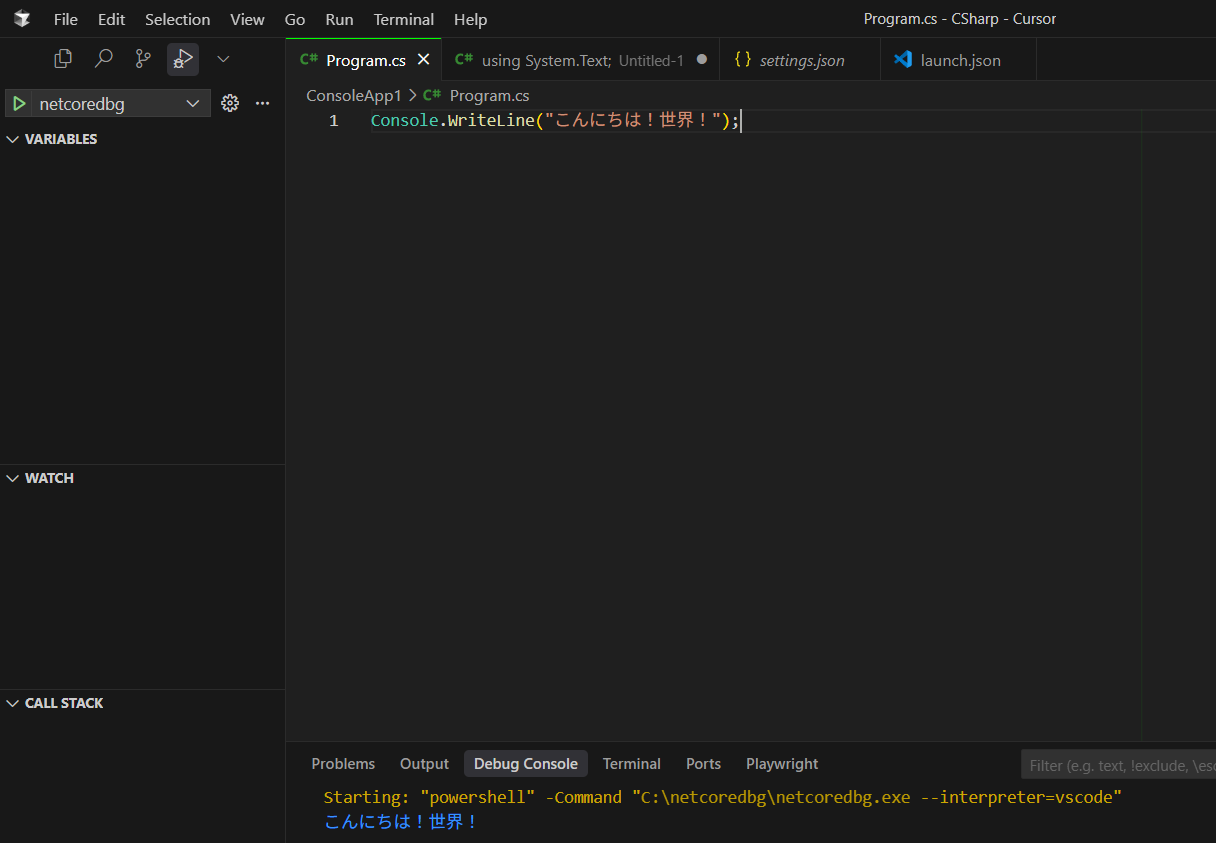Click the Console identifier in code
1216x843 pixels.
(x=404, y=121)
